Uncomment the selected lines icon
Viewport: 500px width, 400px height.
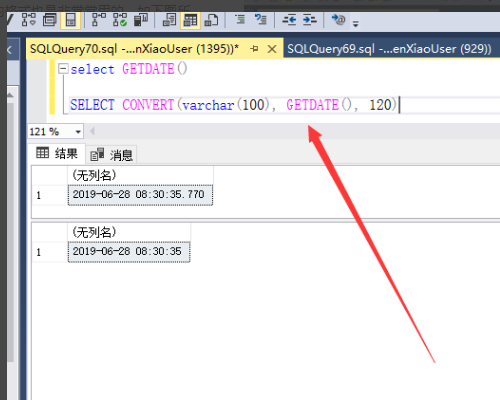[x=260, y=19]
